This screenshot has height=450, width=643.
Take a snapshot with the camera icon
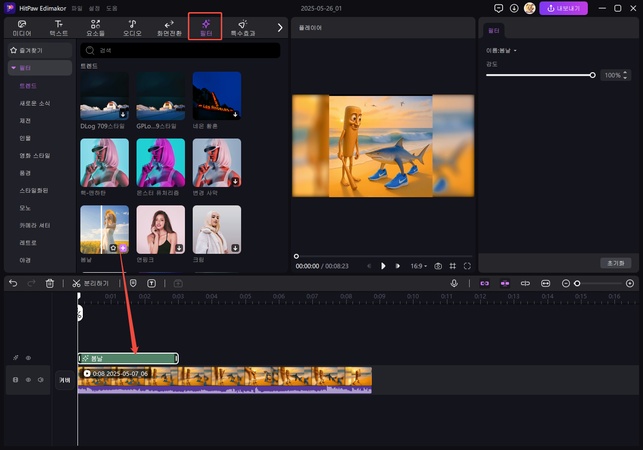tap(438, 266)
